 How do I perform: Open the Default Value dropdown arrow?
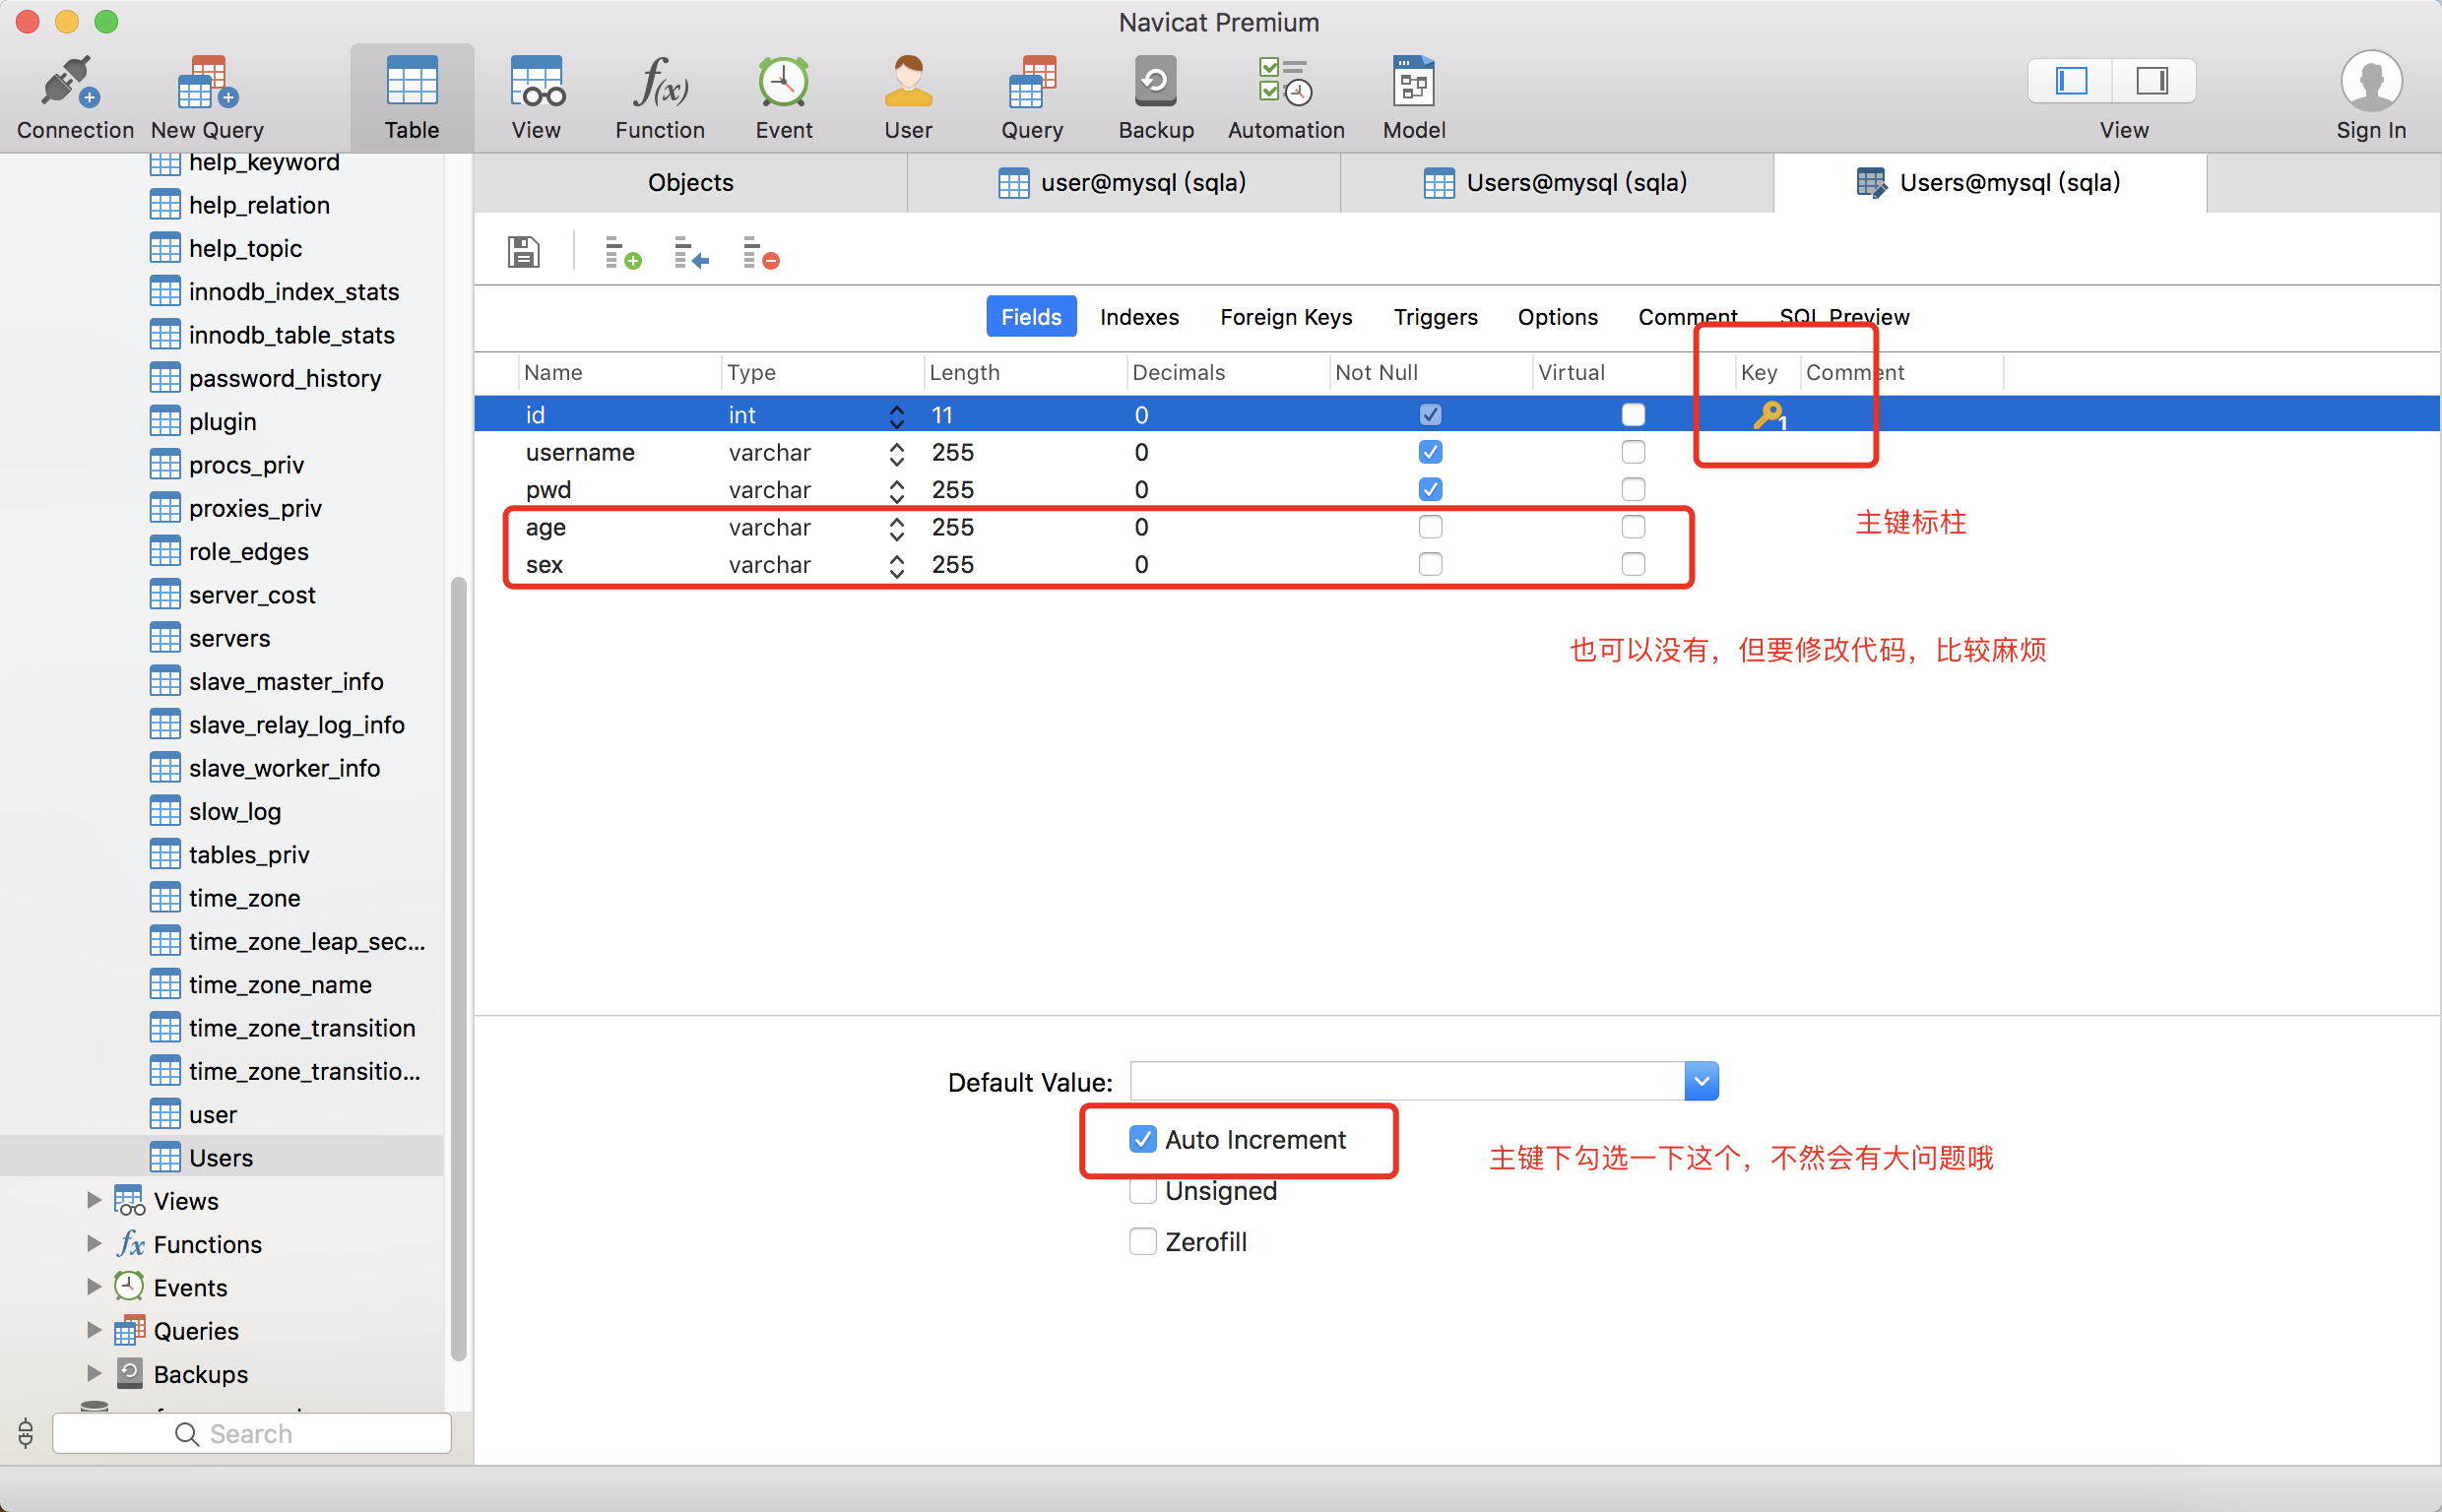(1701, 1081)
